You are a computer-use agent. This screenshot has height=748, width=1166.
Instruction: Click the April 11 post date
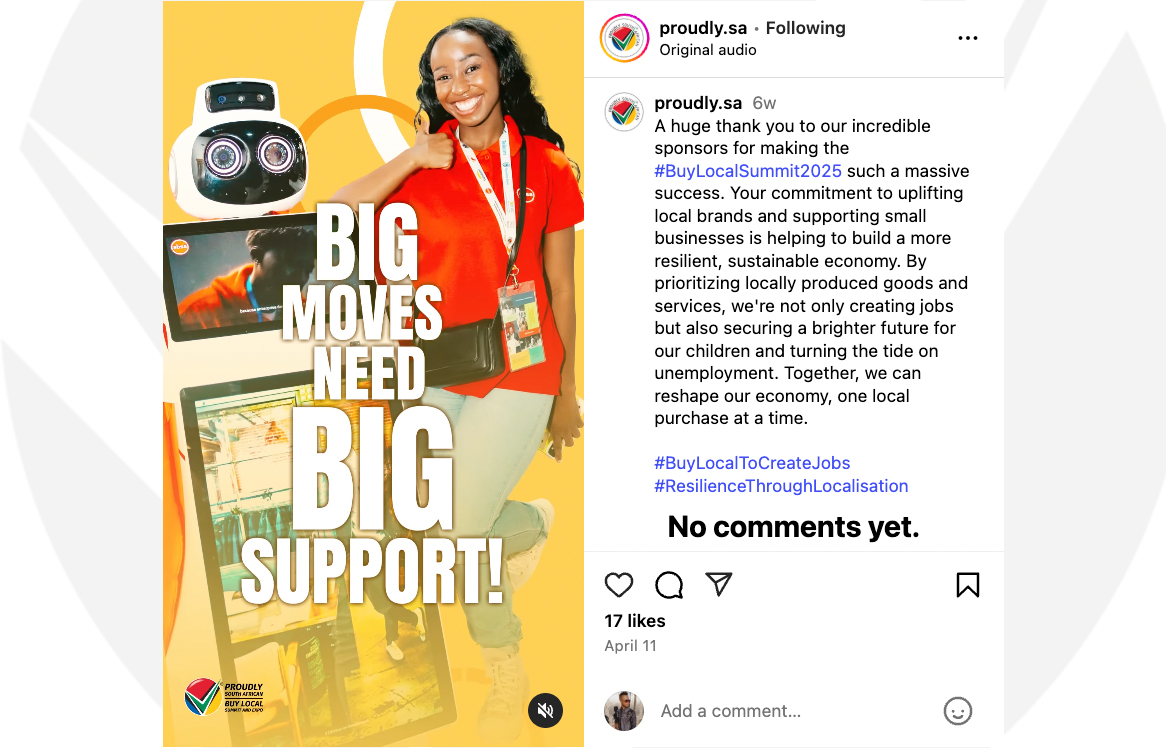630,645
